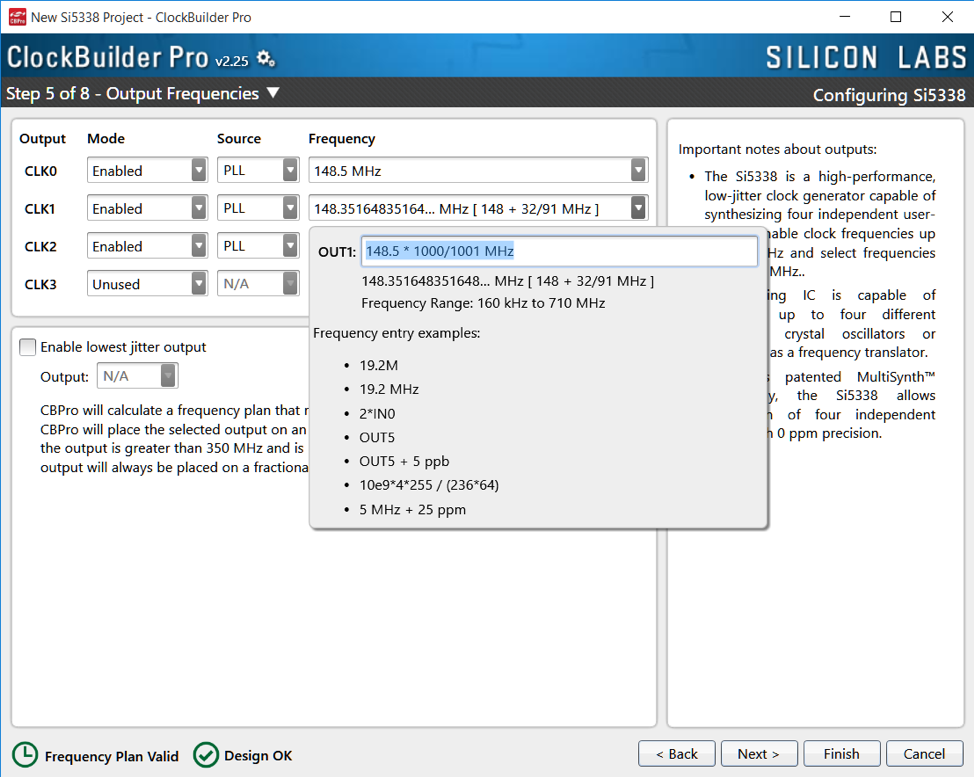
Task: Click the 'Configuring Si5338' label
Action: click(889, 95)
